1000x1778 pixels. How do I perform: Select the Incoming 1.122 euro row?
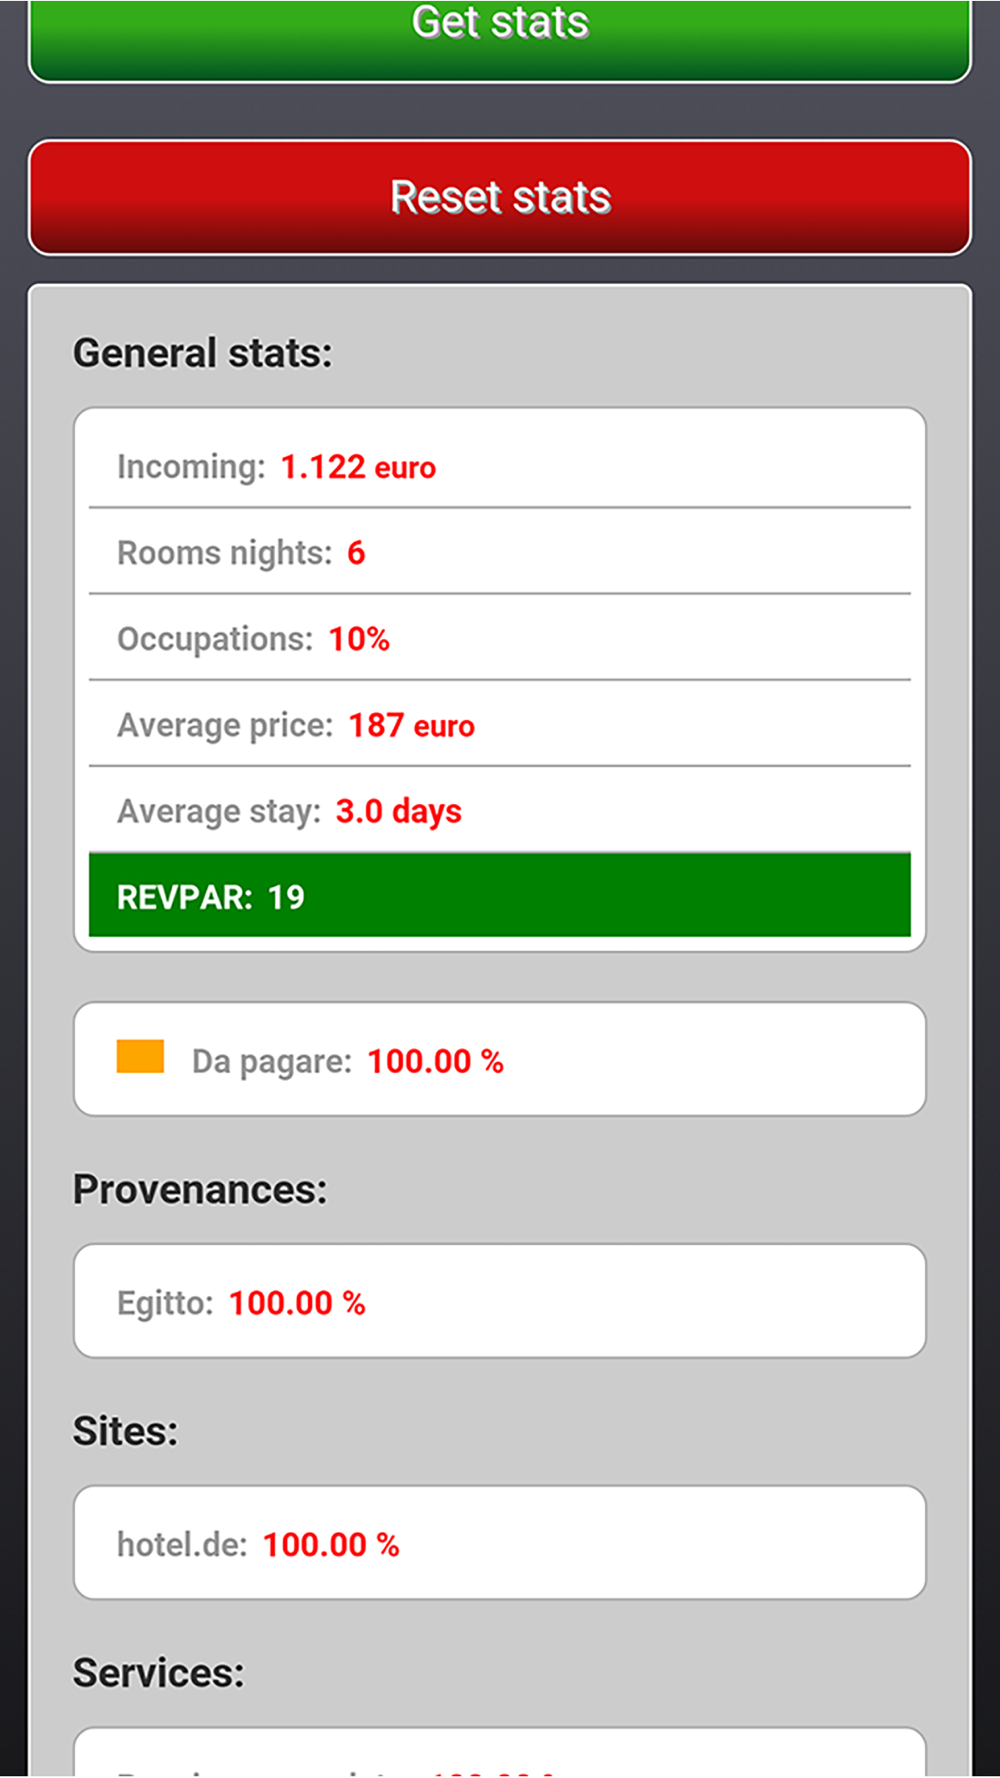500,466
